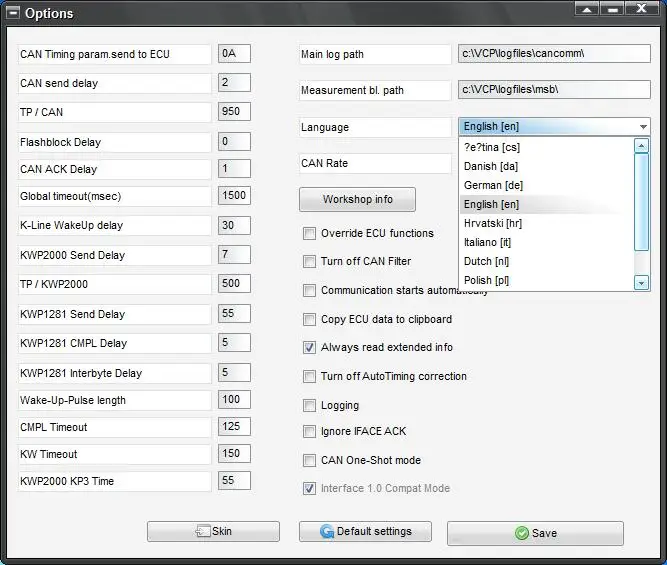The image size is (667, 565).
Task: Roll up window with the arrow icon
Action: [587, 9]
